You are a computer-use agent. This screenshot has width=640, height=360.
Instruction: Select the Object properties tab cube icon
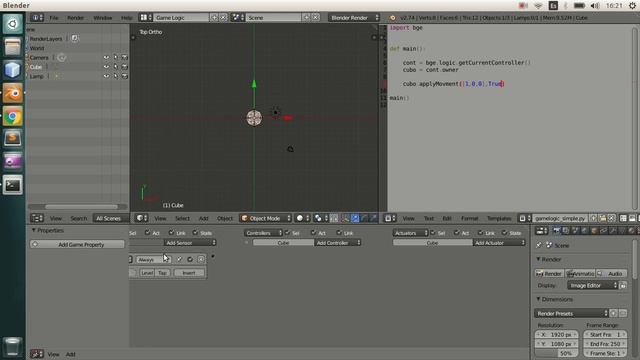[594, 231]
